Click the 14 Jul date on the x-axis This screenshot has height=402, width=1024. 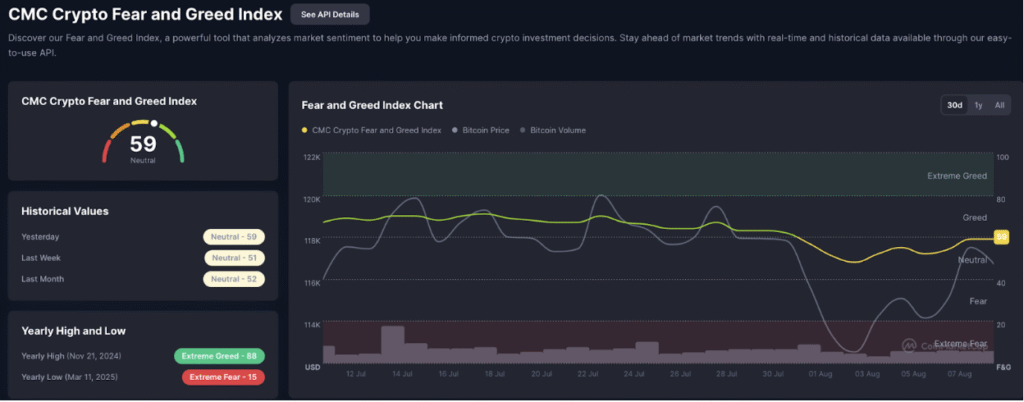(402, 374)
